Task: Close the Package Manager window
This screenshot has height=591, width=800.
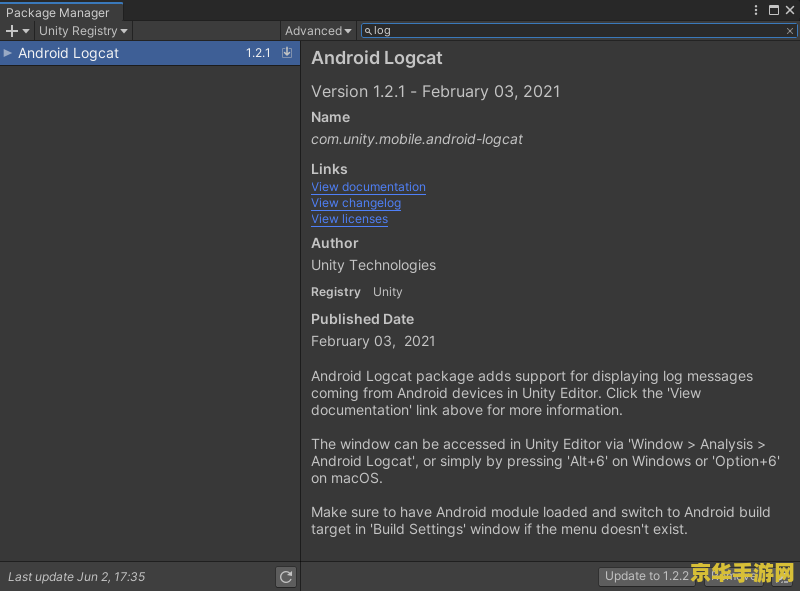Action: pos(790,10)
